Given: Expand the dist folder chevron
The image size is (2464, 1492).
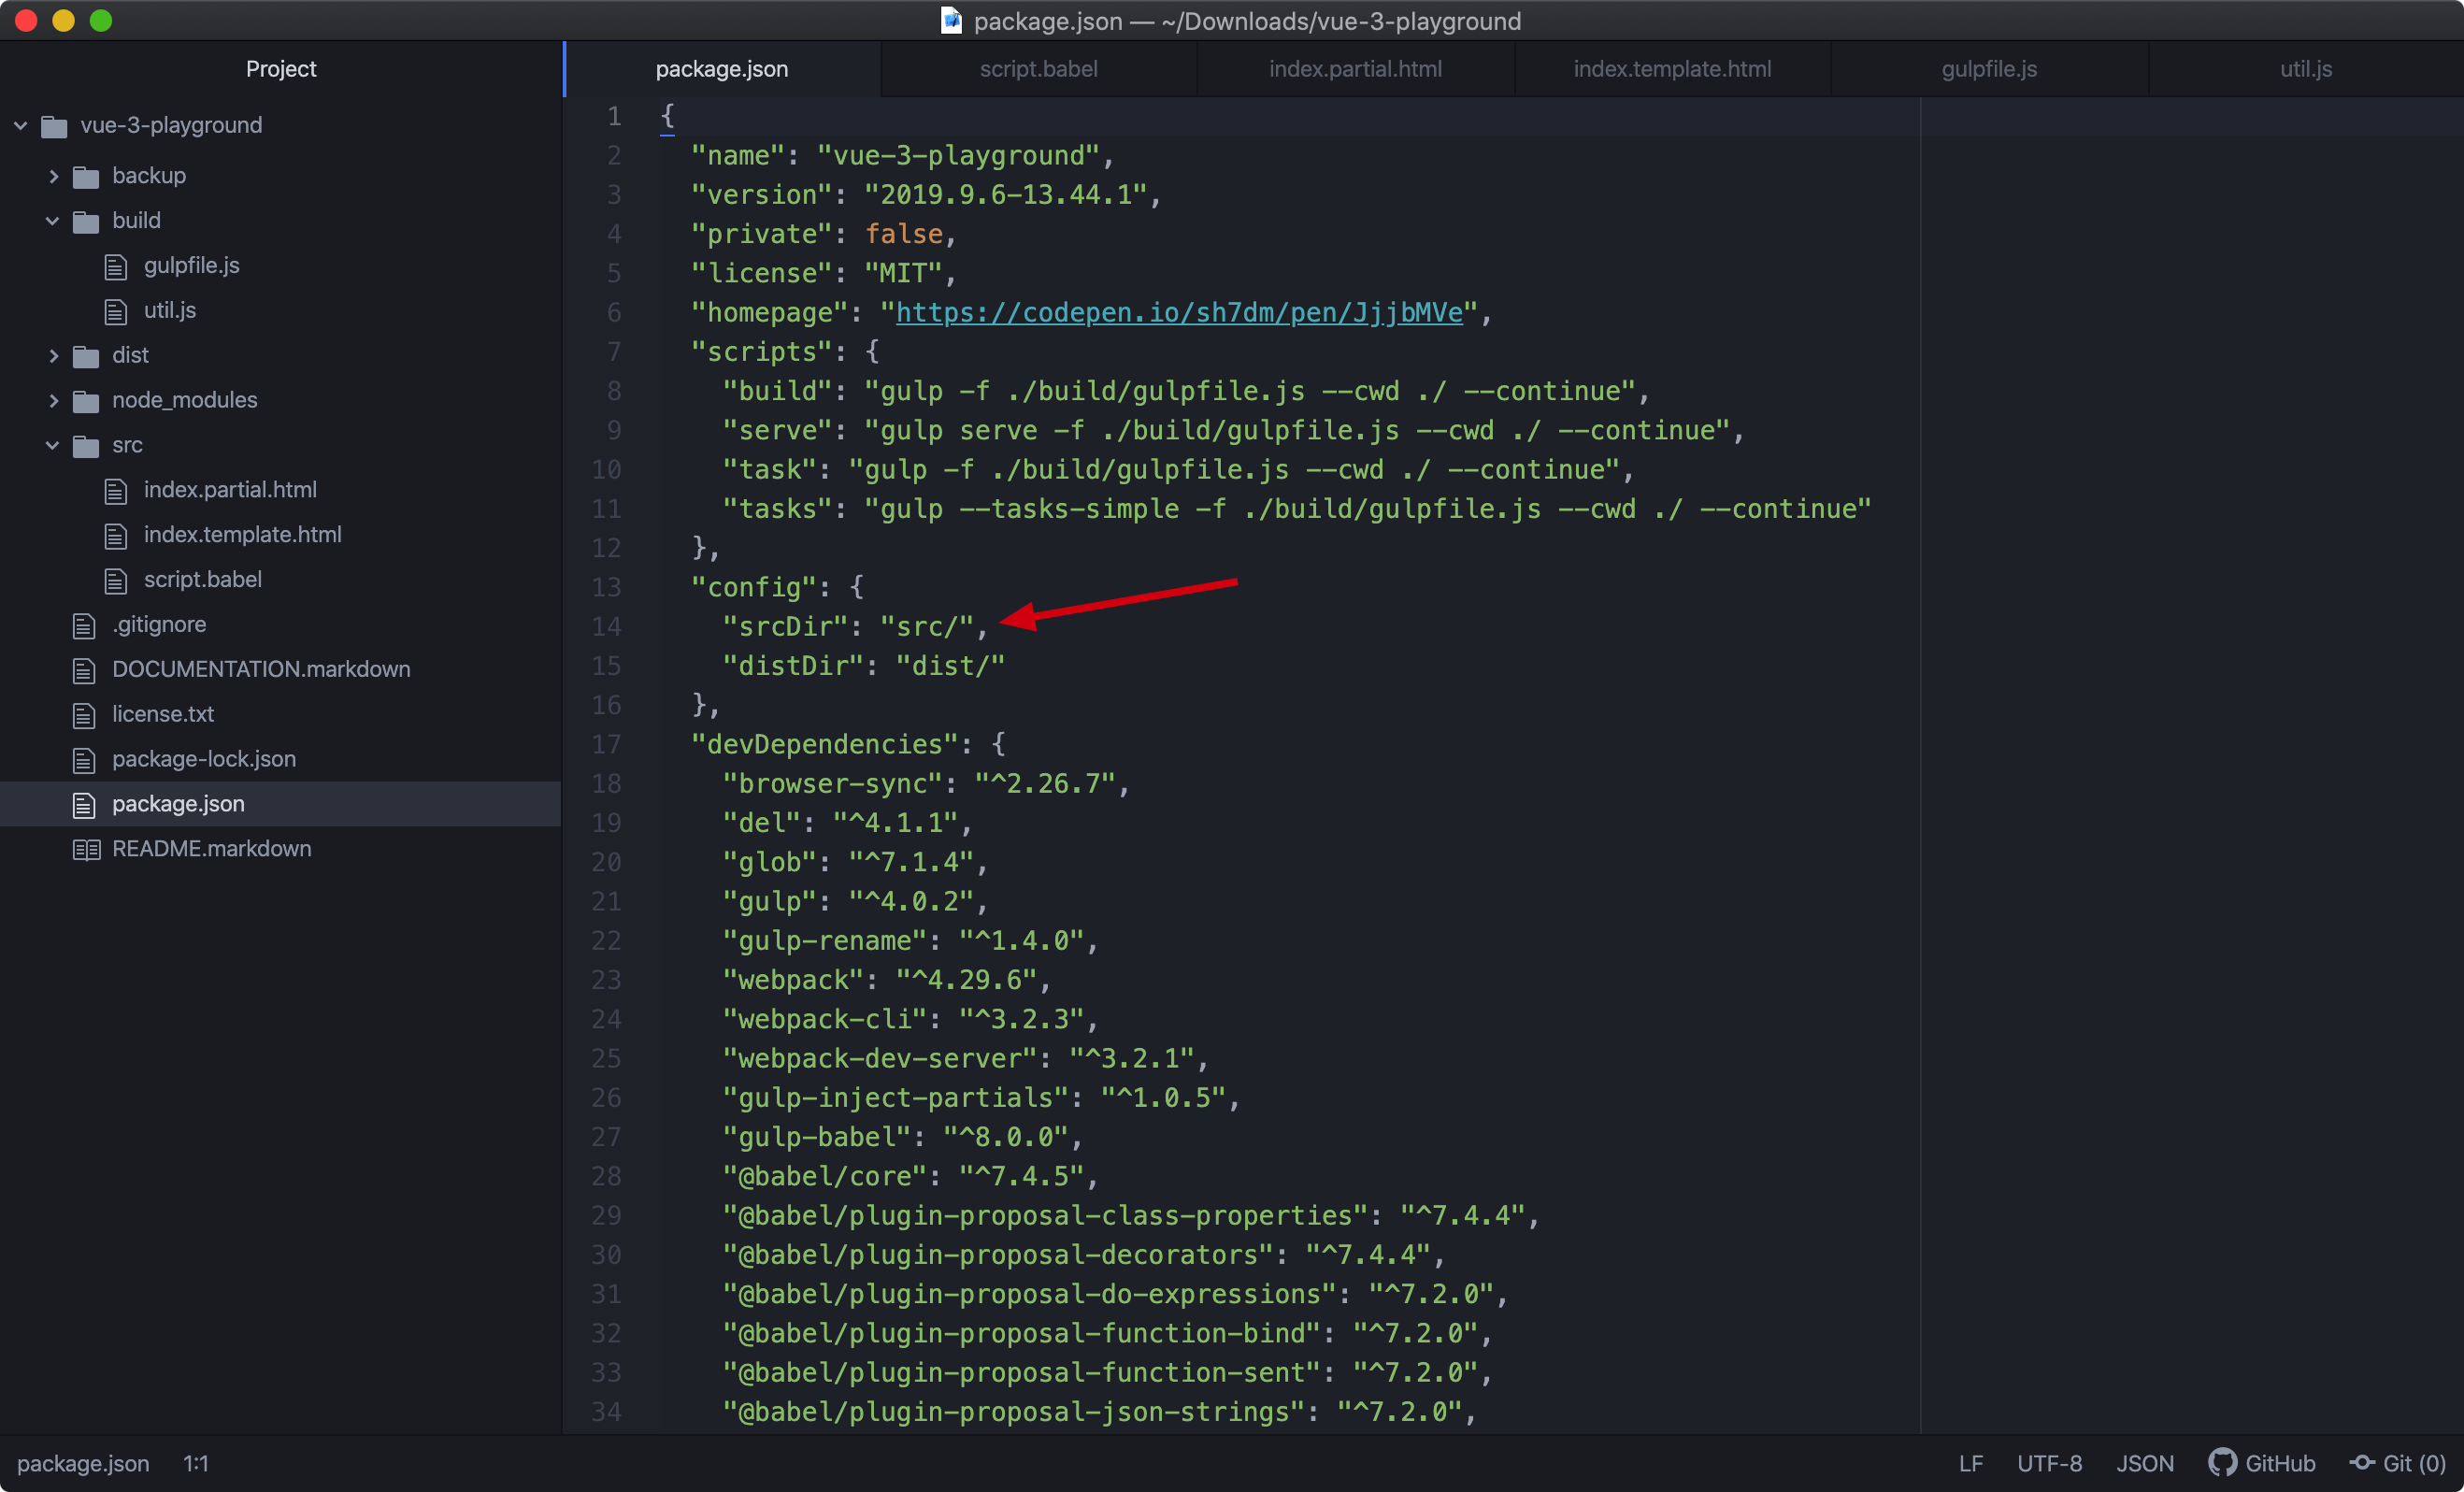Looking at the screenshot, I should 53,356.
